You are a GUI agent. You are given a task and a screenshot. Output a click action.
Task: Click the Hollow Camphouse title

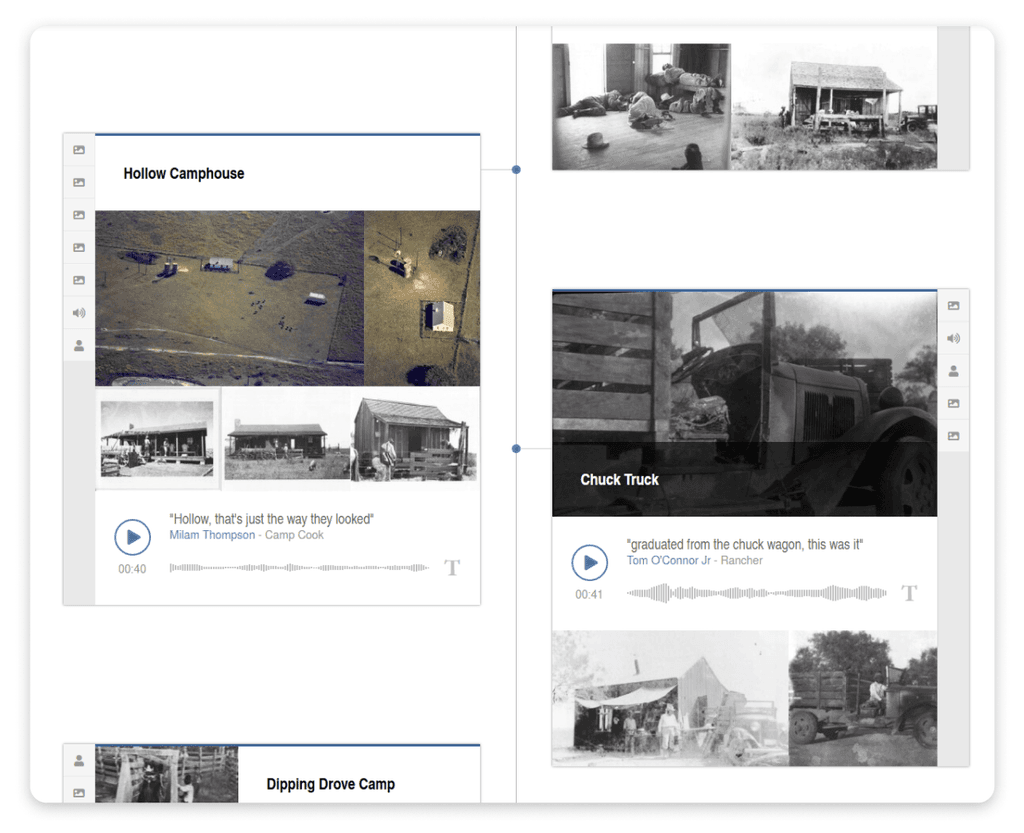[184, 174]
